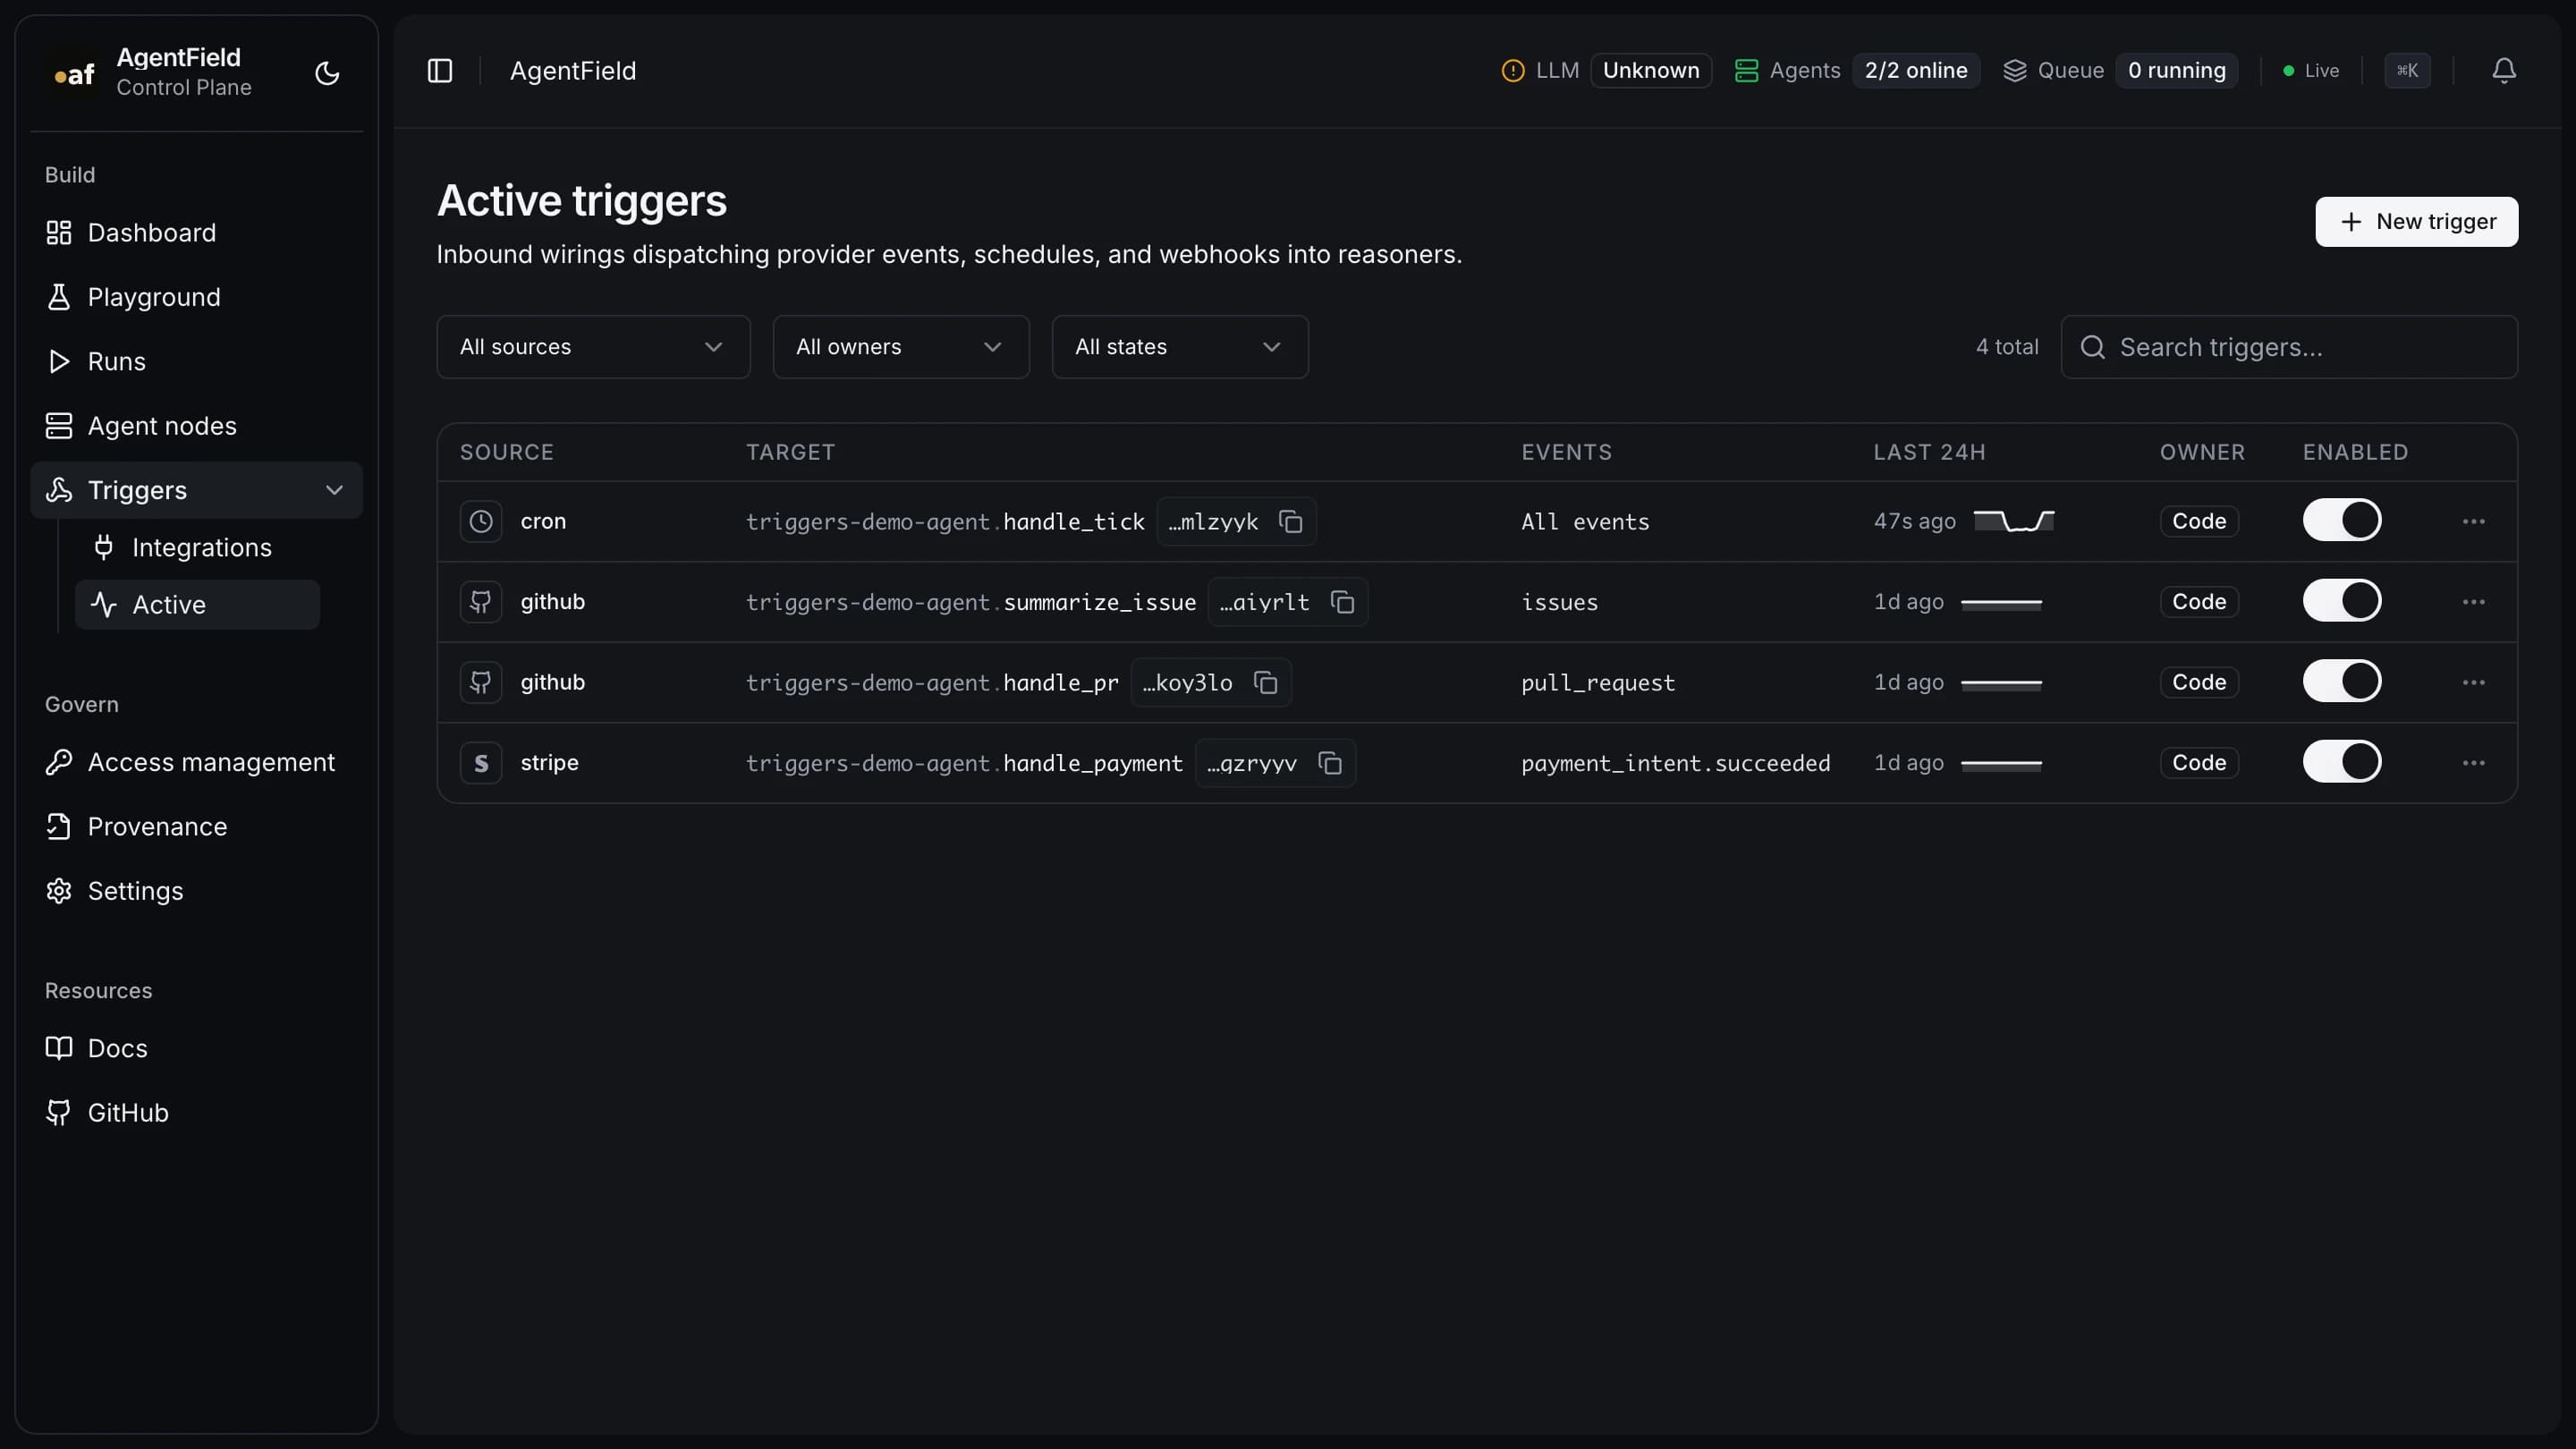Click the AgentField af logo
The width and height of the screenshot is (2576, 1449).
pyautogui.click(x=74, y=73)
